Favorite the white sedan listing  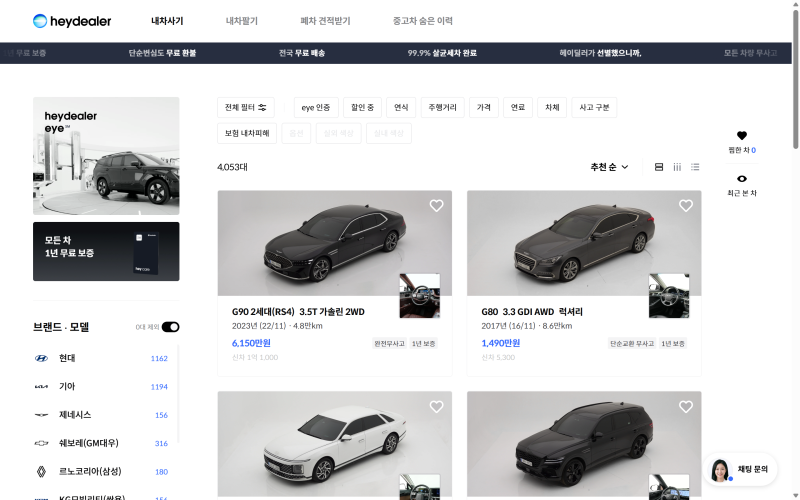tap(436, 407)
